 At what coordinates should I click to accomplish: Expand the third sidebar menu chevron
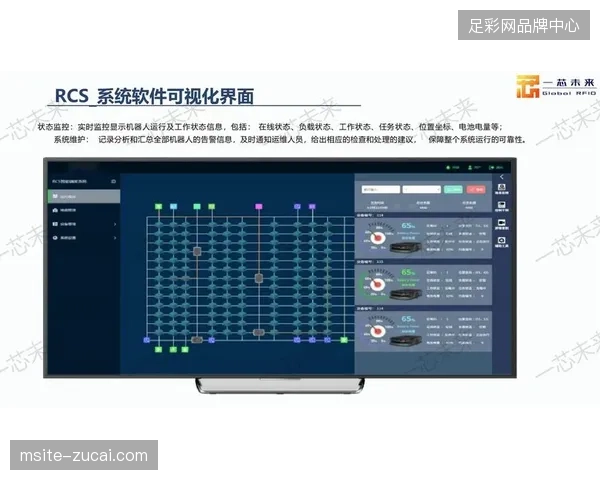(x=115, y=224)
